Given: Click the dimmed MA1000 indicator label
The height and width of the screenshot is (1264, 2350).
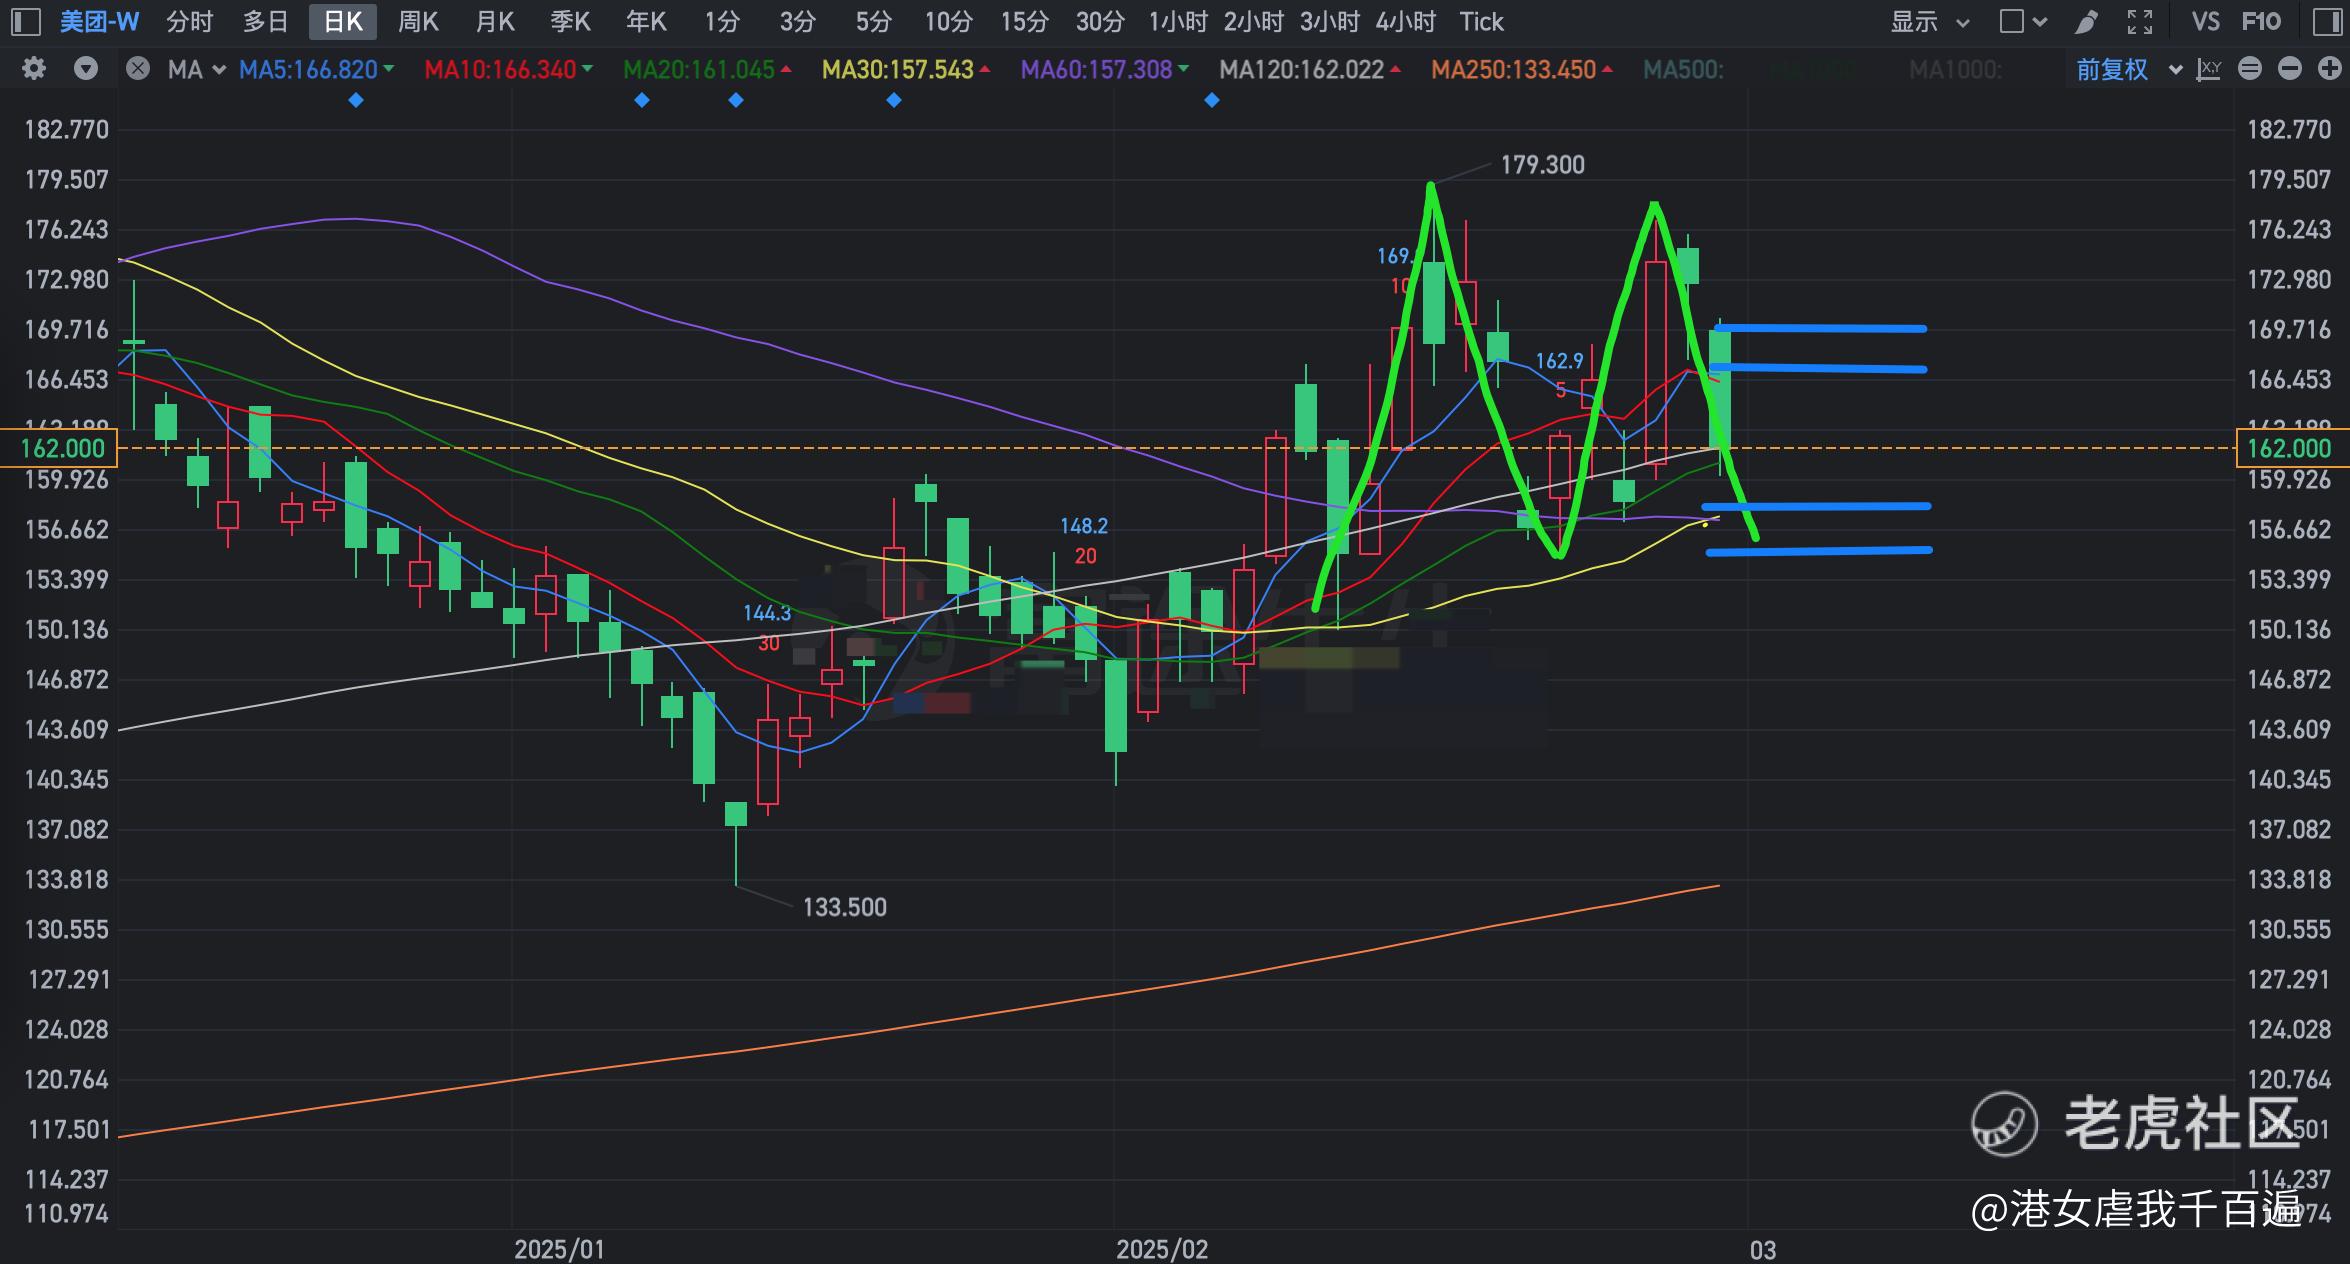Looking at the screenshot, I should [x=1955, y=69].
